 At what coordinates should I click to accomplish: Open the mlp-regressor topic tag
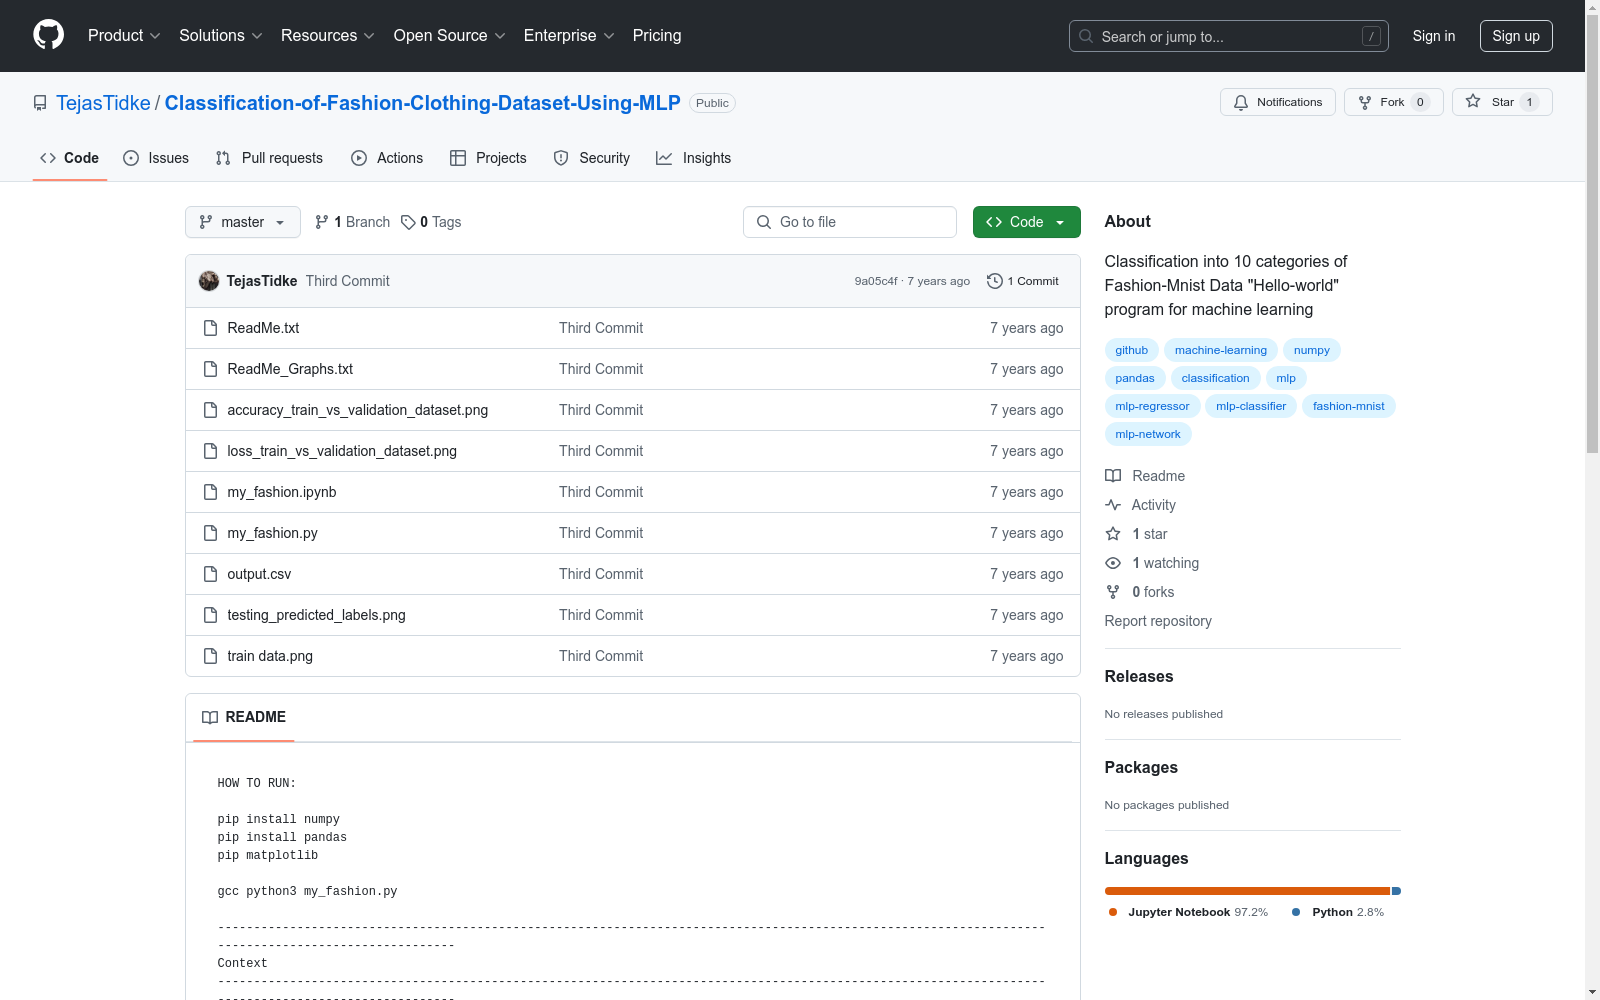coord(1152,406)
